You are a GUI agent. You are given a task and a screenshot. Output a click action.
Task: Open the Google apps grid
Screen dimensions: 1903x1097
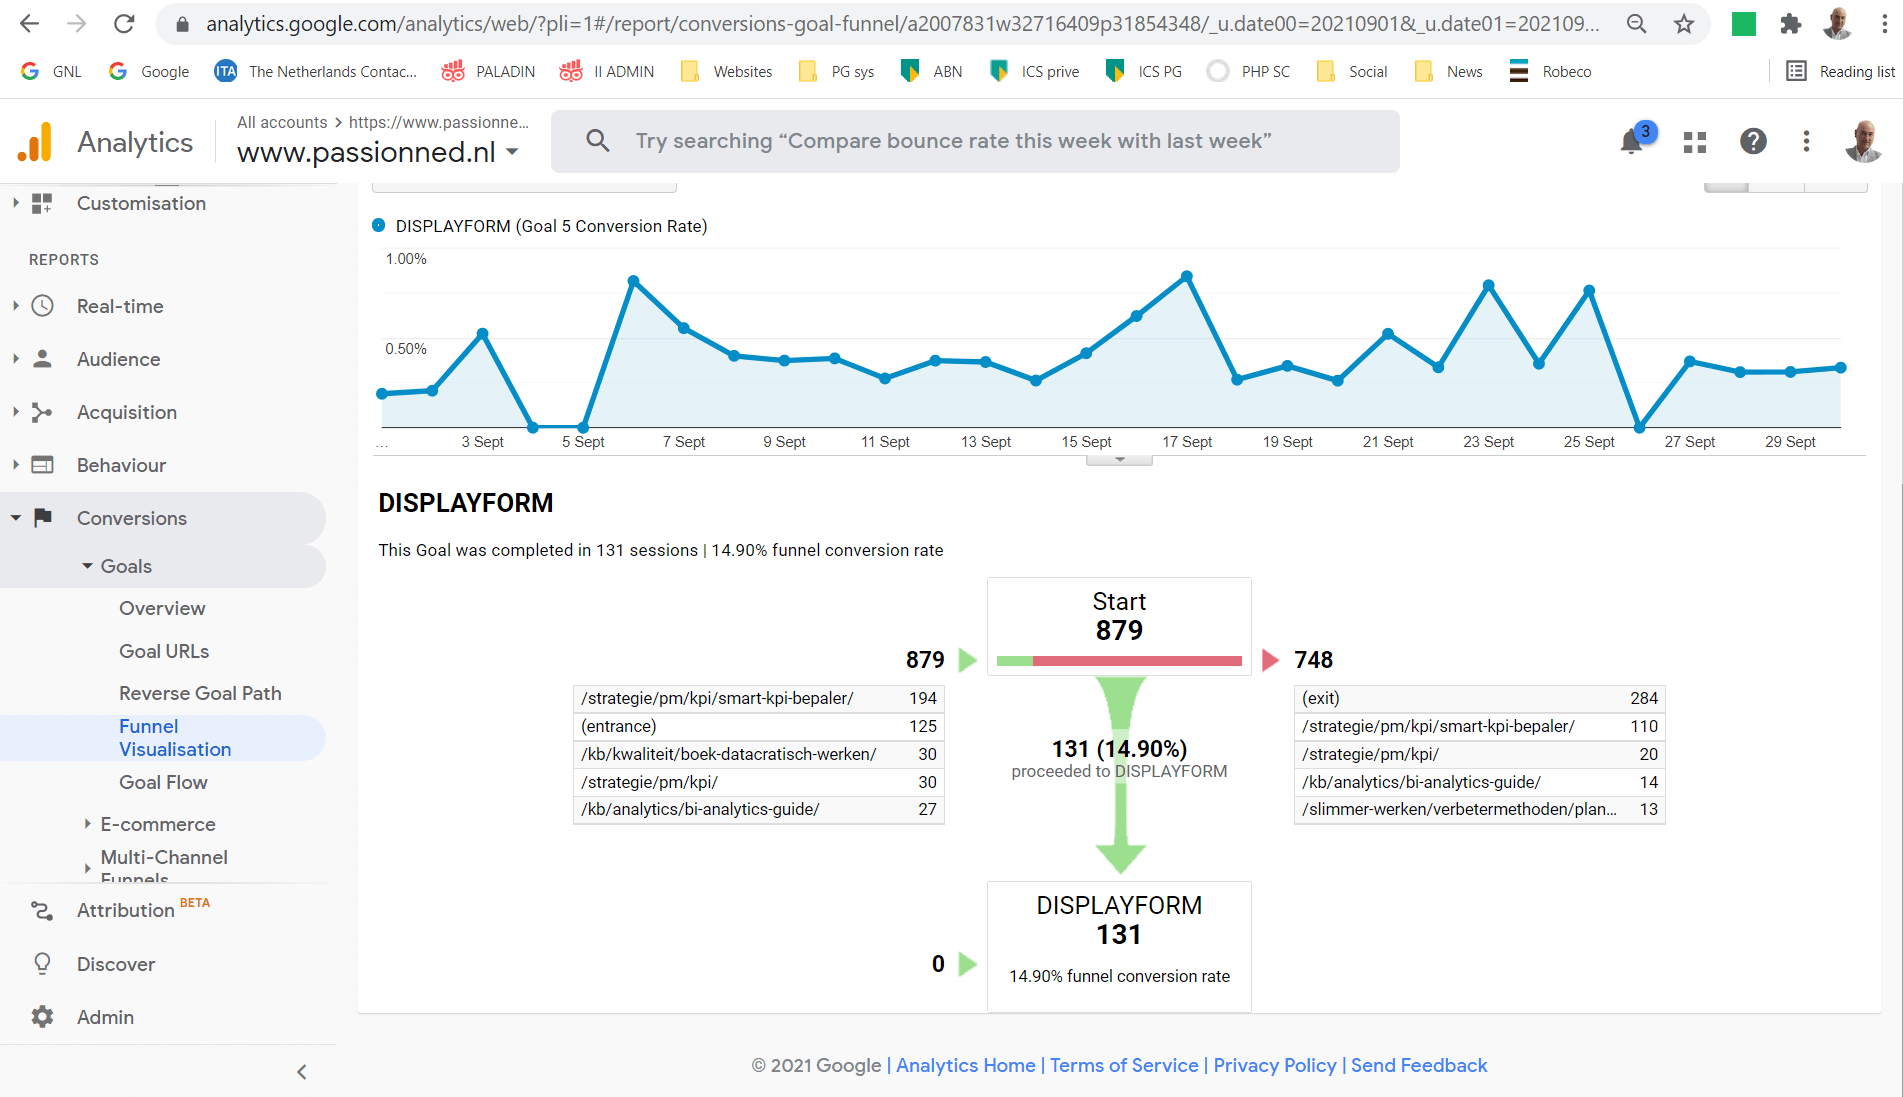[1694, 141]
